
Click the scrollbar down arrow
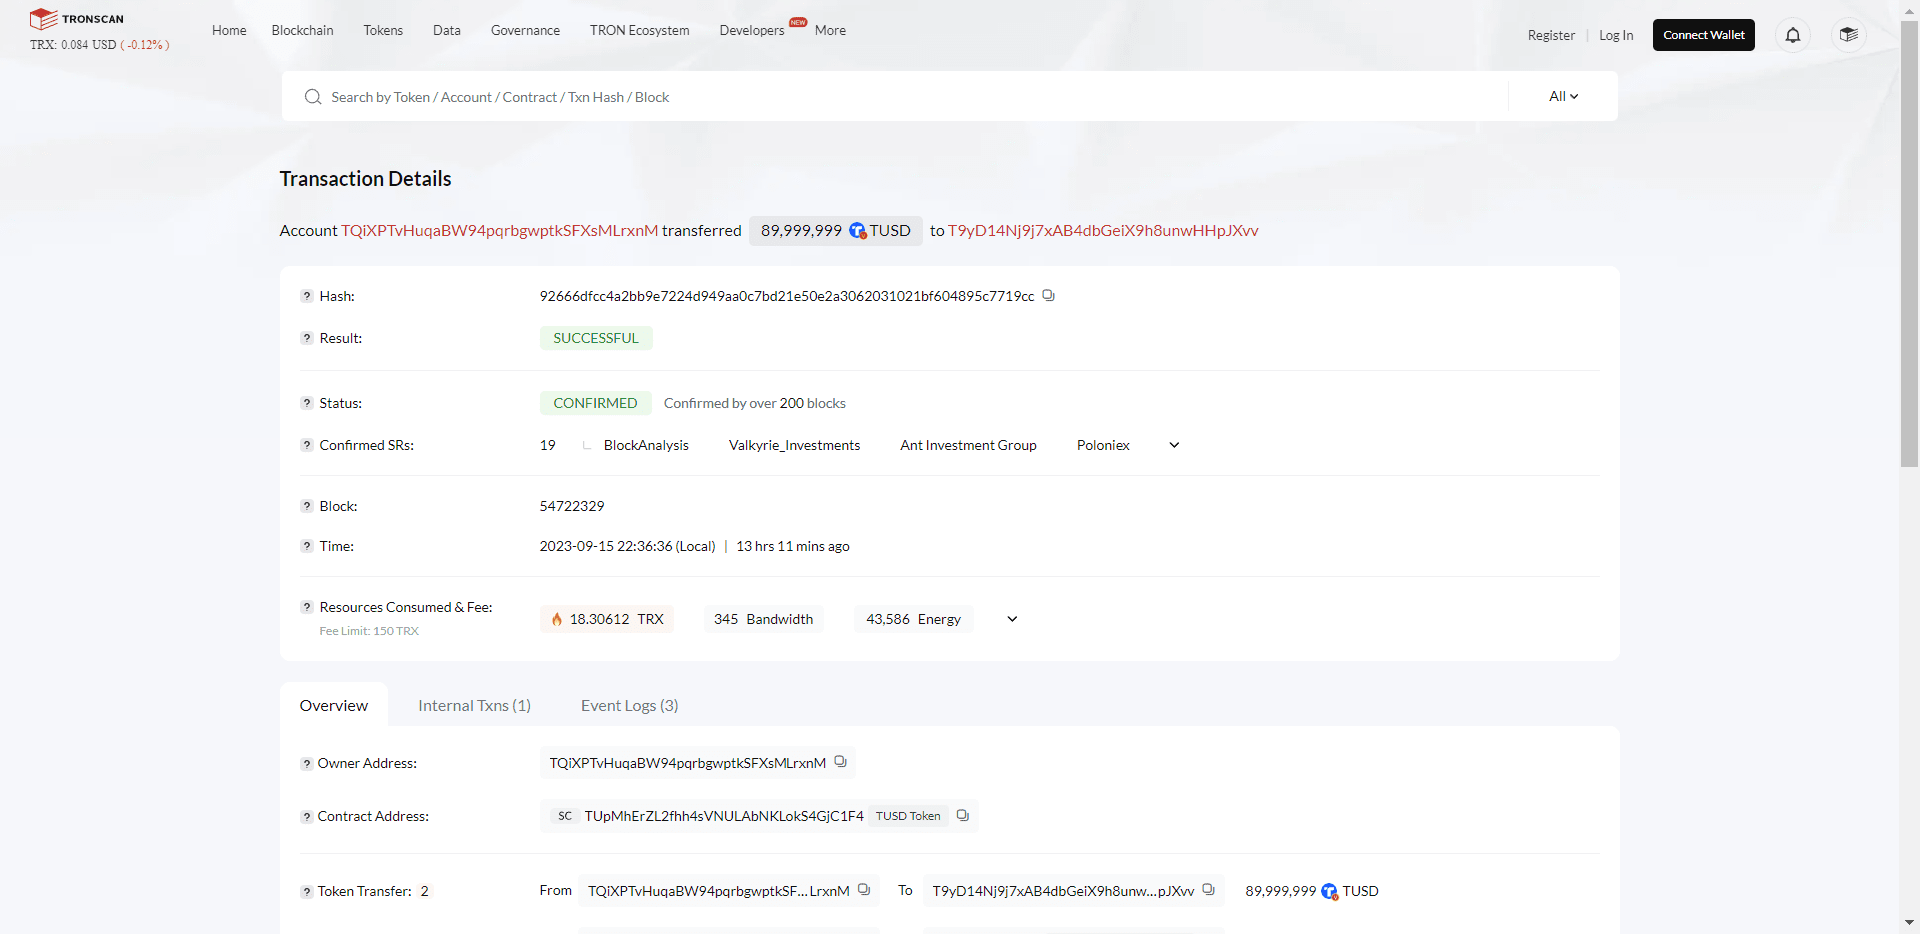[x=1909, y=923]
